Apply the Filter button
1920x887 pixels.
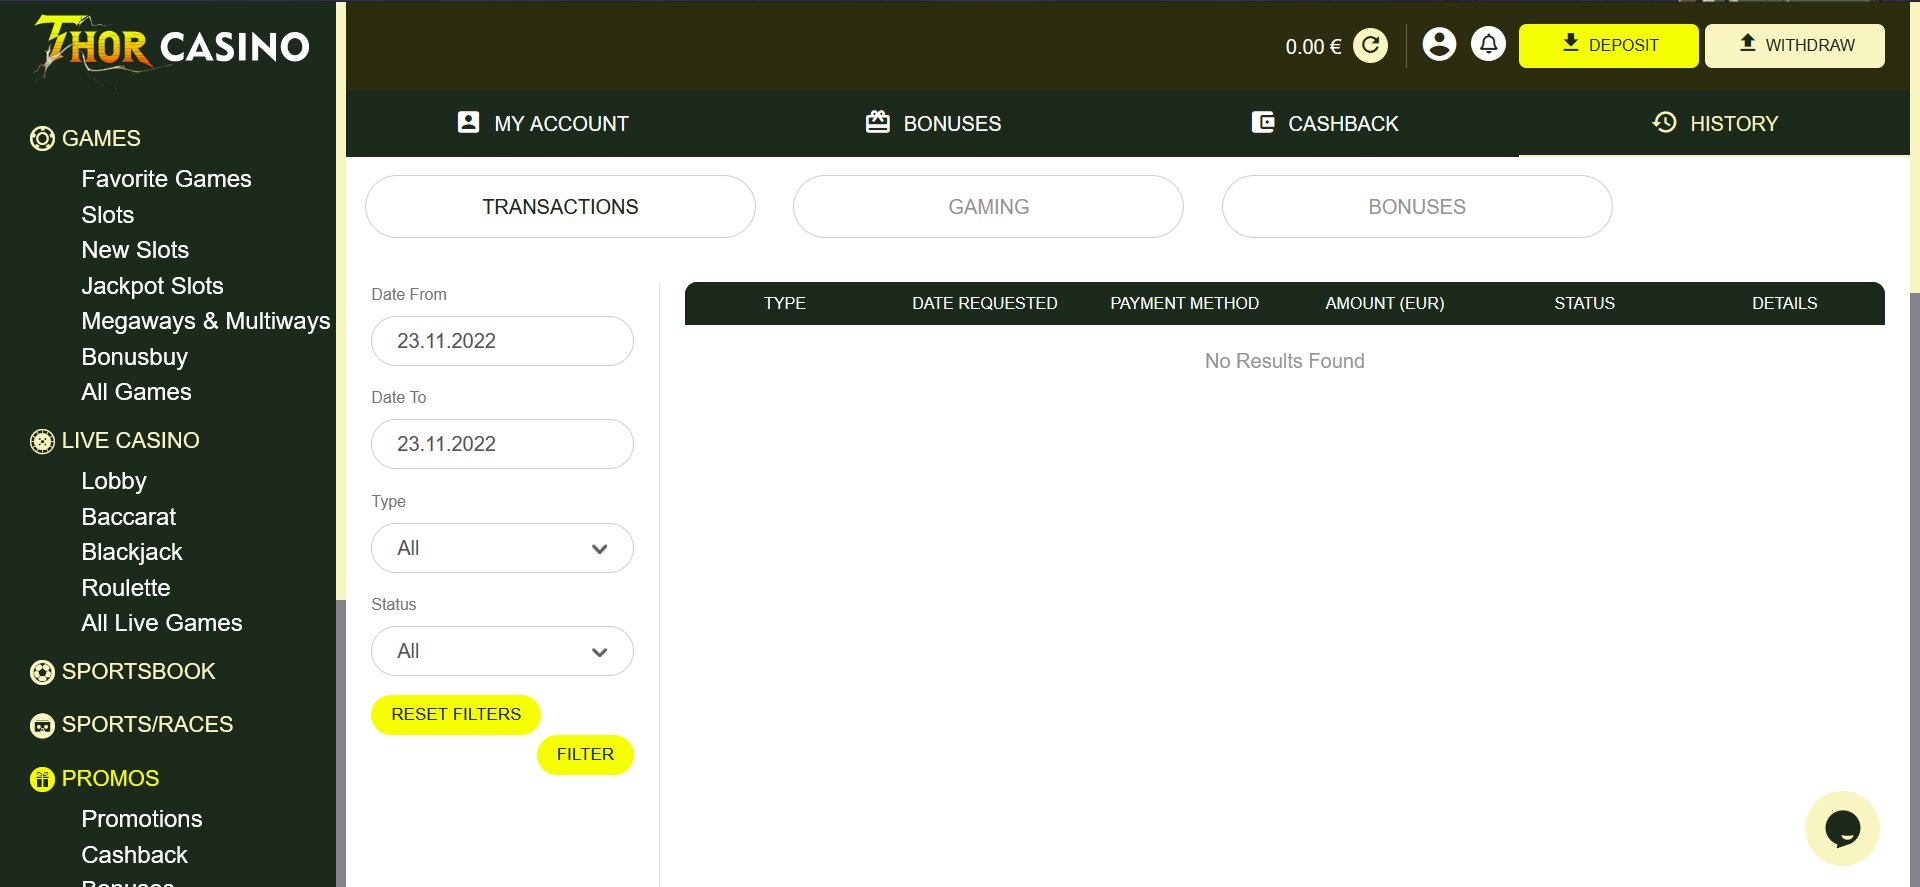(x=585, y=754)
